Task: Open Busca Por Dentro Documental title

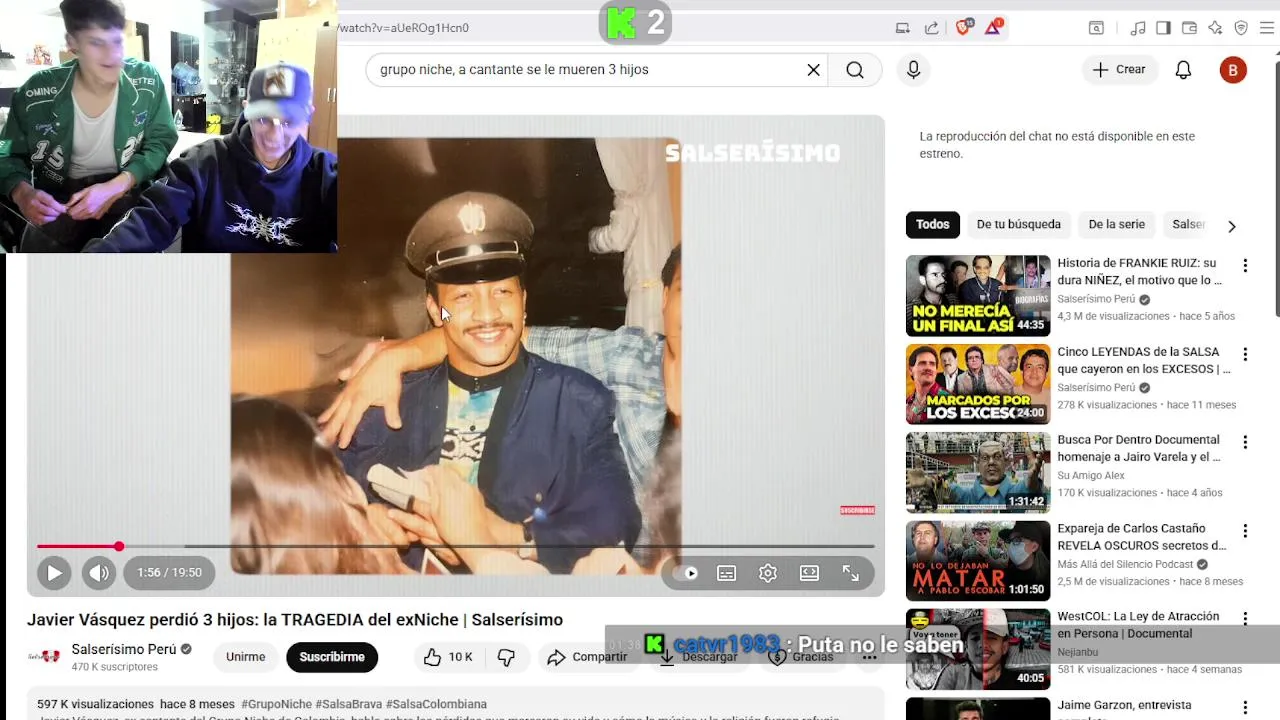Action: tap(1139, 448)
